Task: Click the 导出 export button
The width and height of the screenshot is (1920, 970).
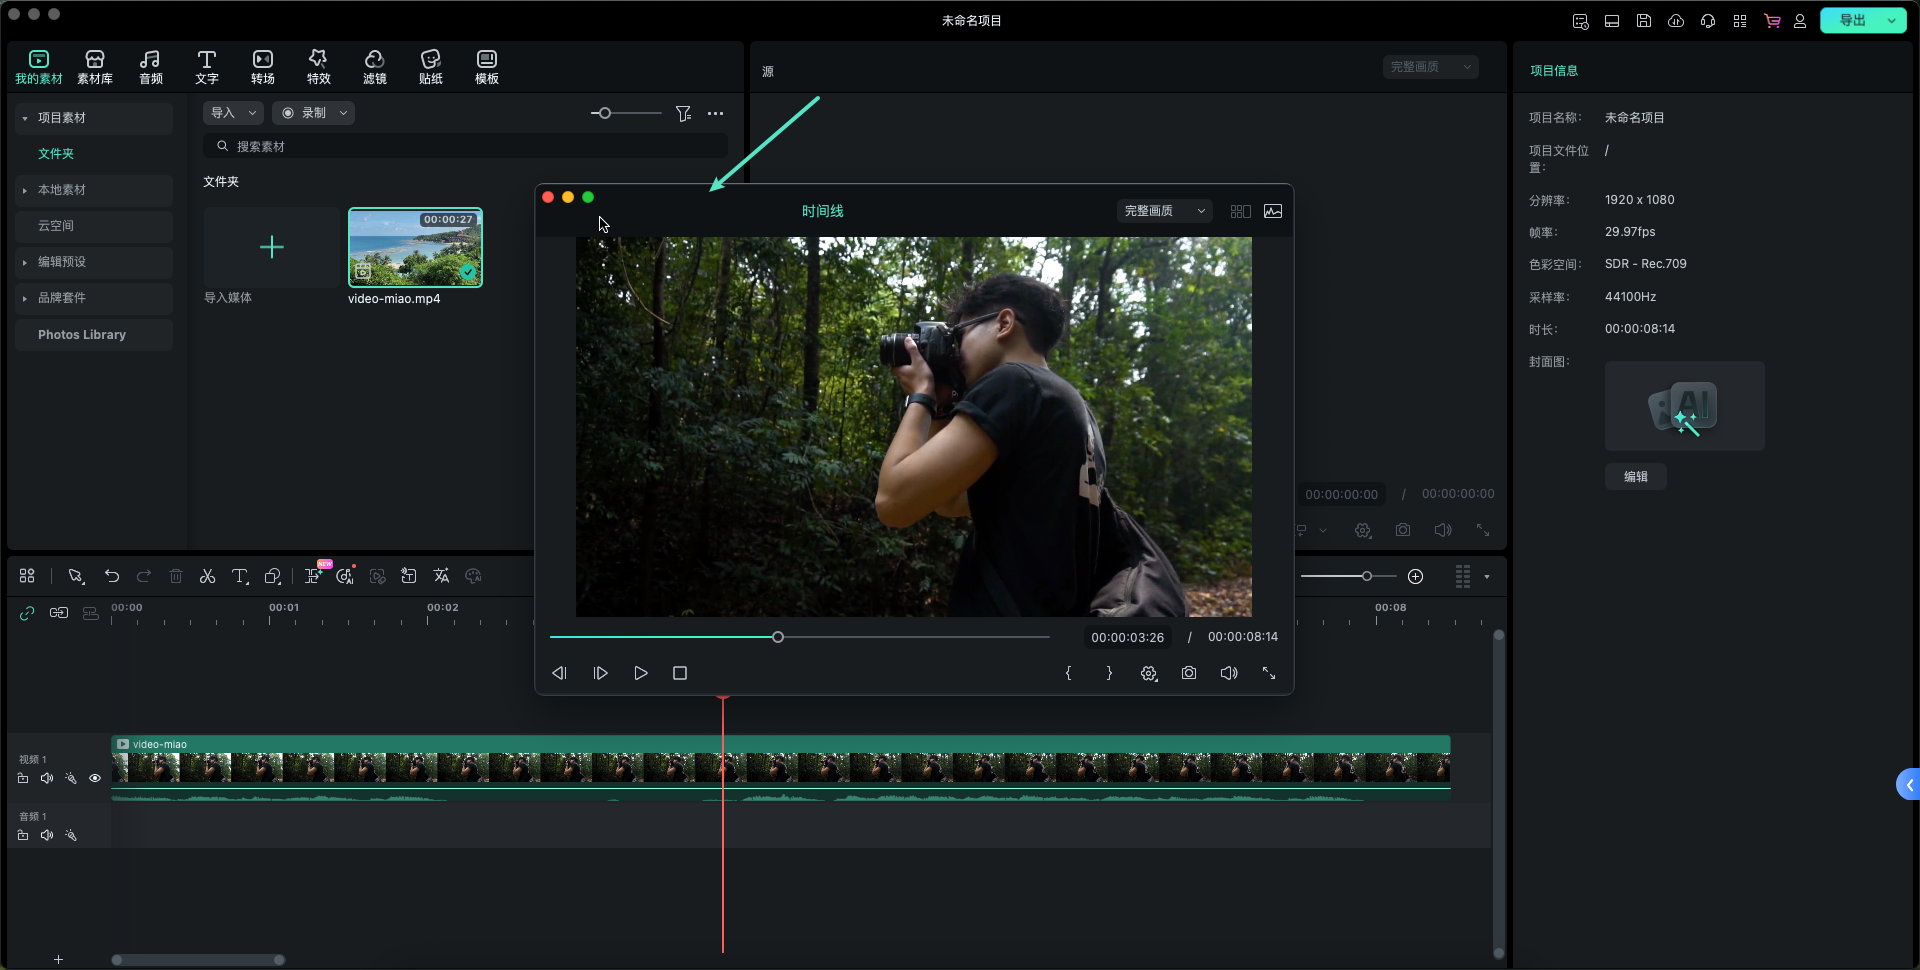Action: 1852,20
